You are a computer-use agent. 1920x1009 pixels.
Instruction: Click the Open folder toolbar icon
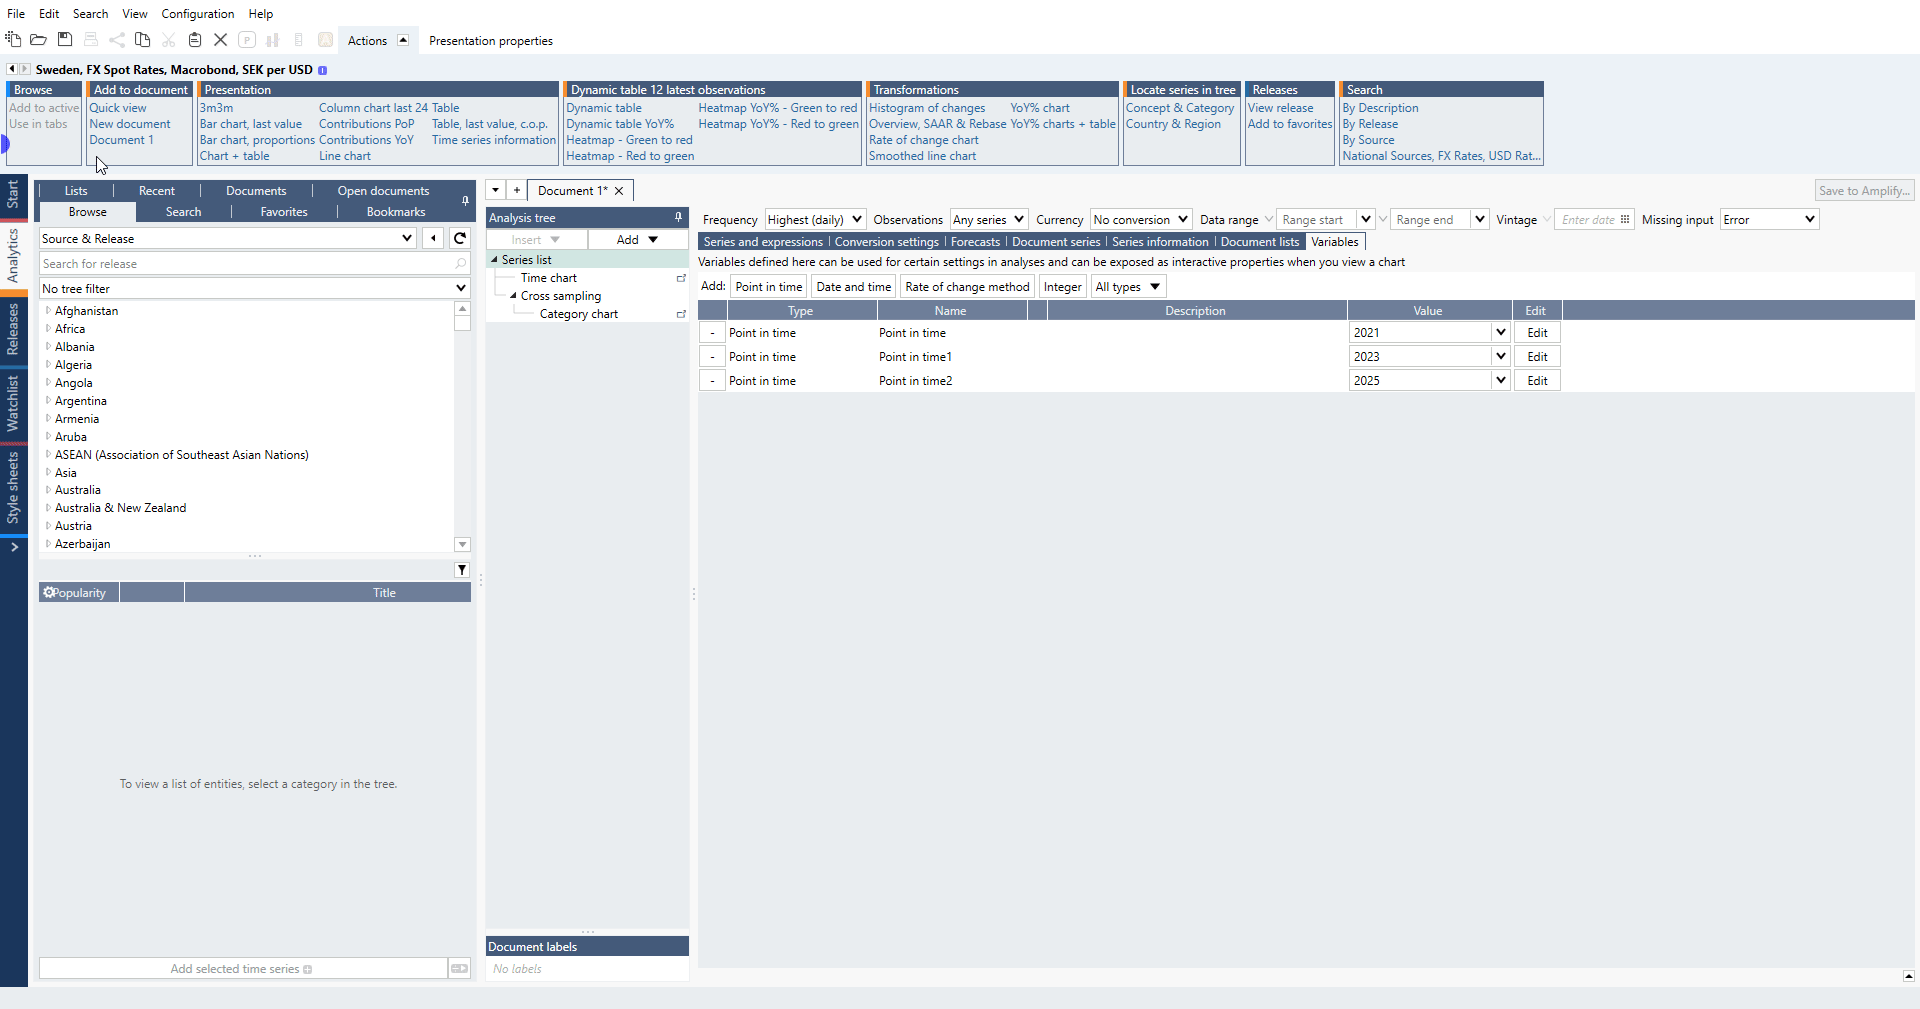[x=38, y=40]
